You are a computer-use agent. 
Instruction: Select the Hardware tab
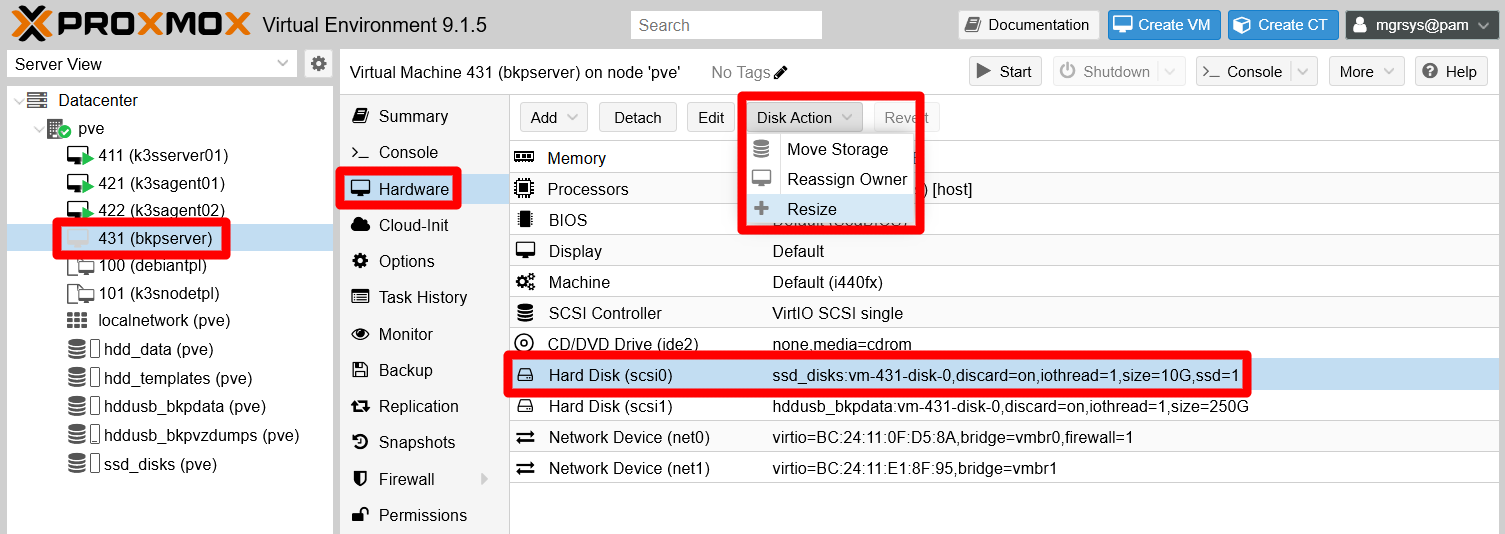(x=425, y=189)
